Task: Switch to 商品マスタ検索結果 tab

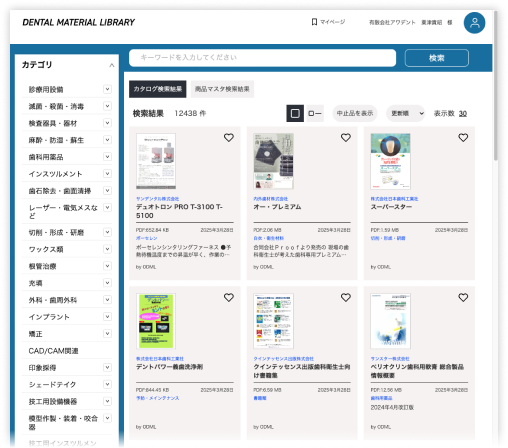Action: pyautogui.click(x=222, y=89)
